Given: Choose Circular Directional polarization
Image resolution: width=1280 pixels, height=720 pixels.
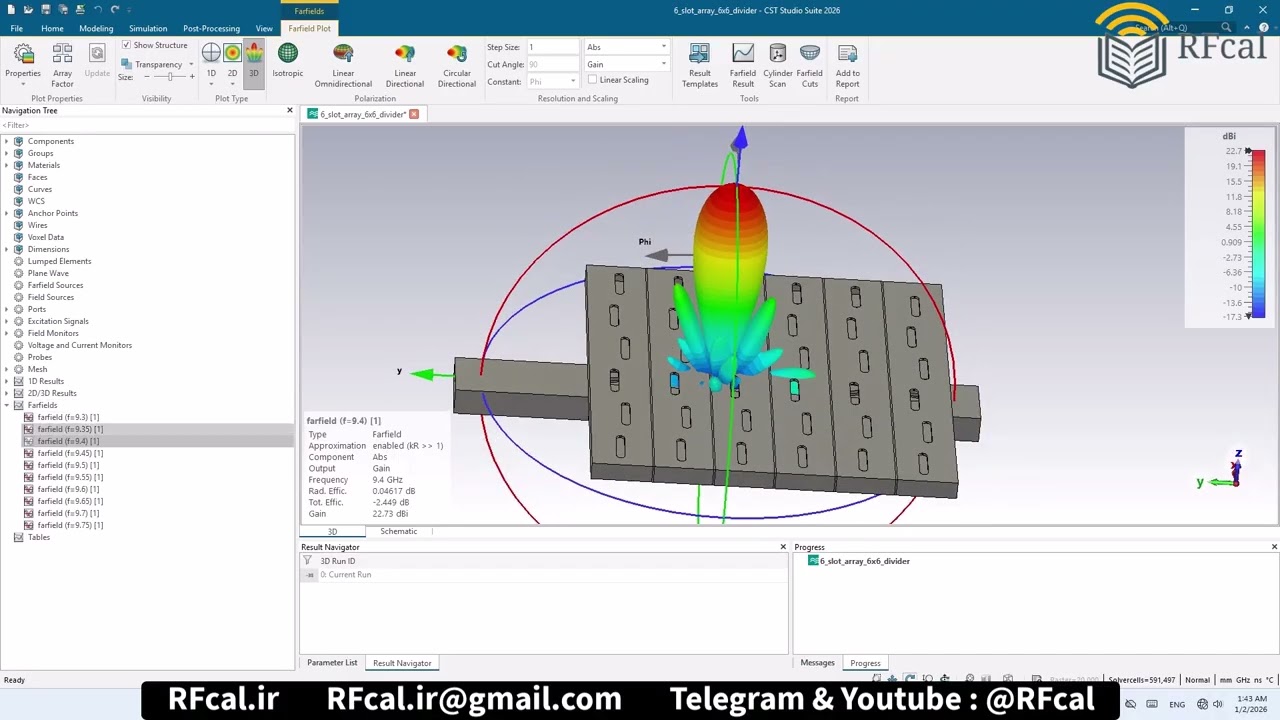Looking at the screenshot, I should click(x=457, y=65).
